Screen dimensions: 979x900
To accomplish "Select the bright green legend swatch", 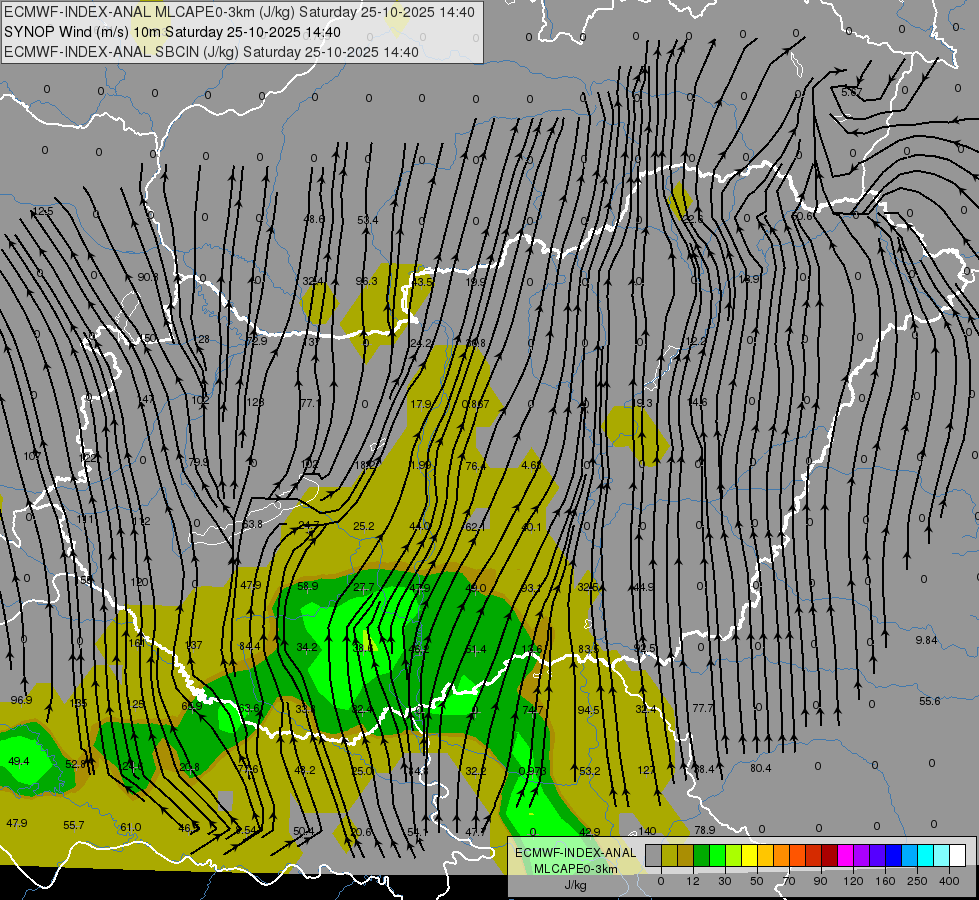I will tap(717, 855).
